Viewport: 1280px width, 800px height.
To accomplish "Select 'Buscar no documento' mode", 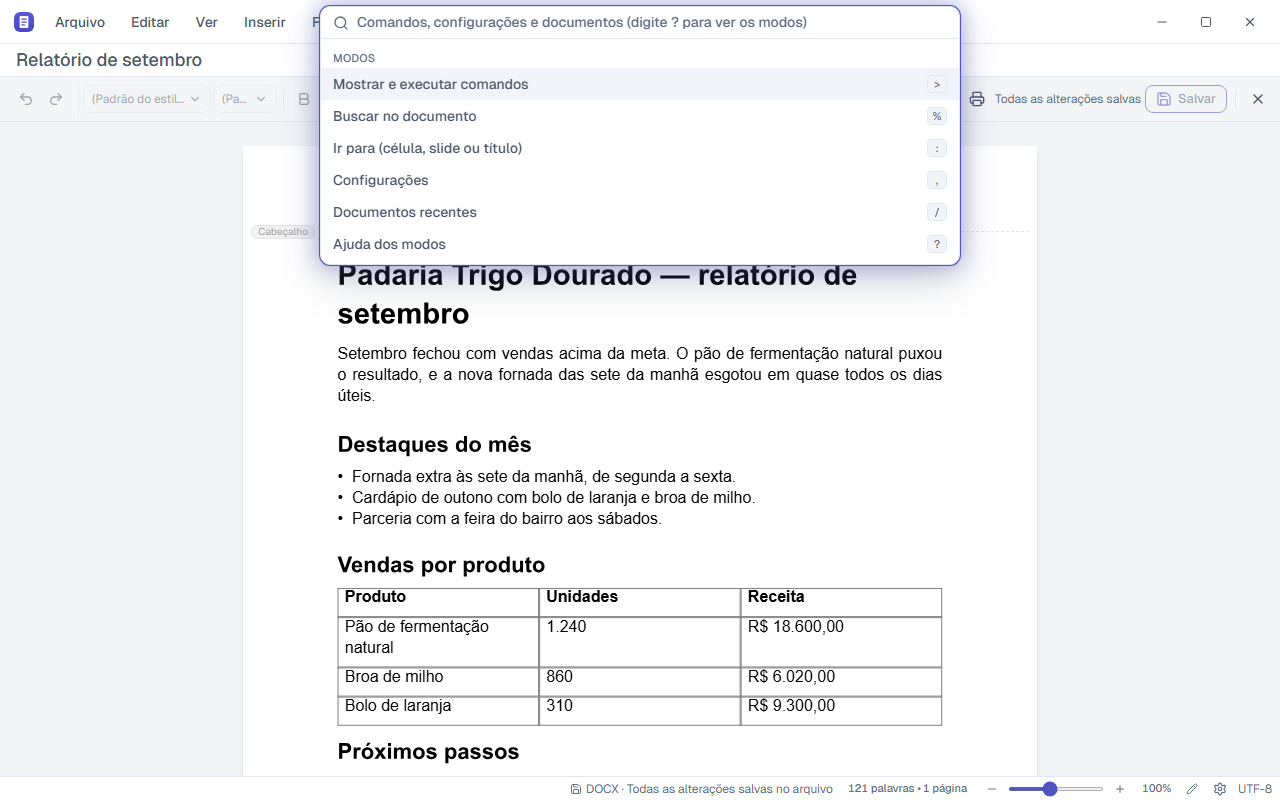I will (640, 116).
